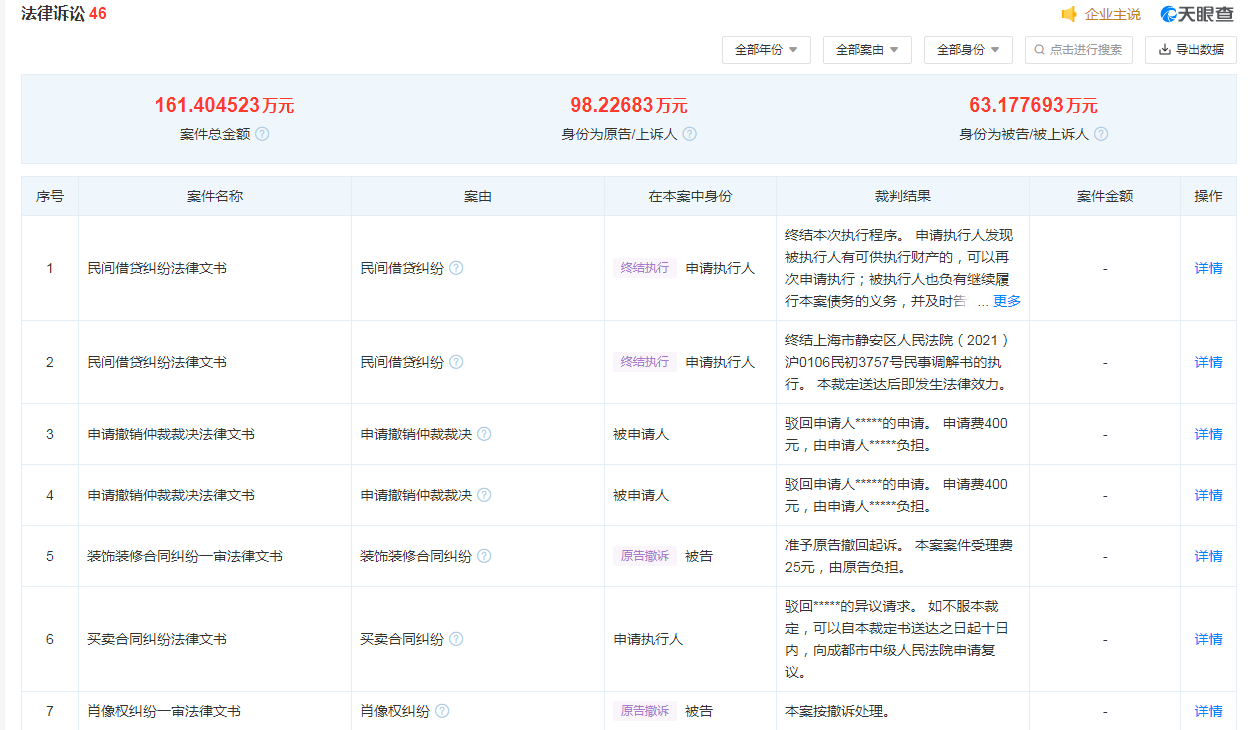Click 原告撤诉 tag in row 7
The width and height of the screenshot is (1252, 730).
pyautogui.click(x=645, y=711)
